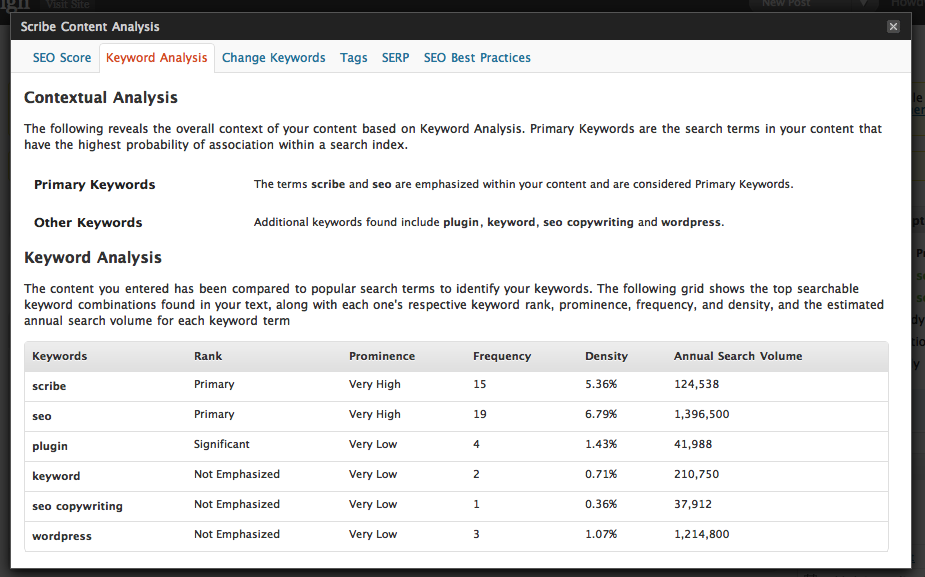925x577 pixels.
Task: Click search volume 124,538
Action: pyautogui.click(x=696, y=384)
